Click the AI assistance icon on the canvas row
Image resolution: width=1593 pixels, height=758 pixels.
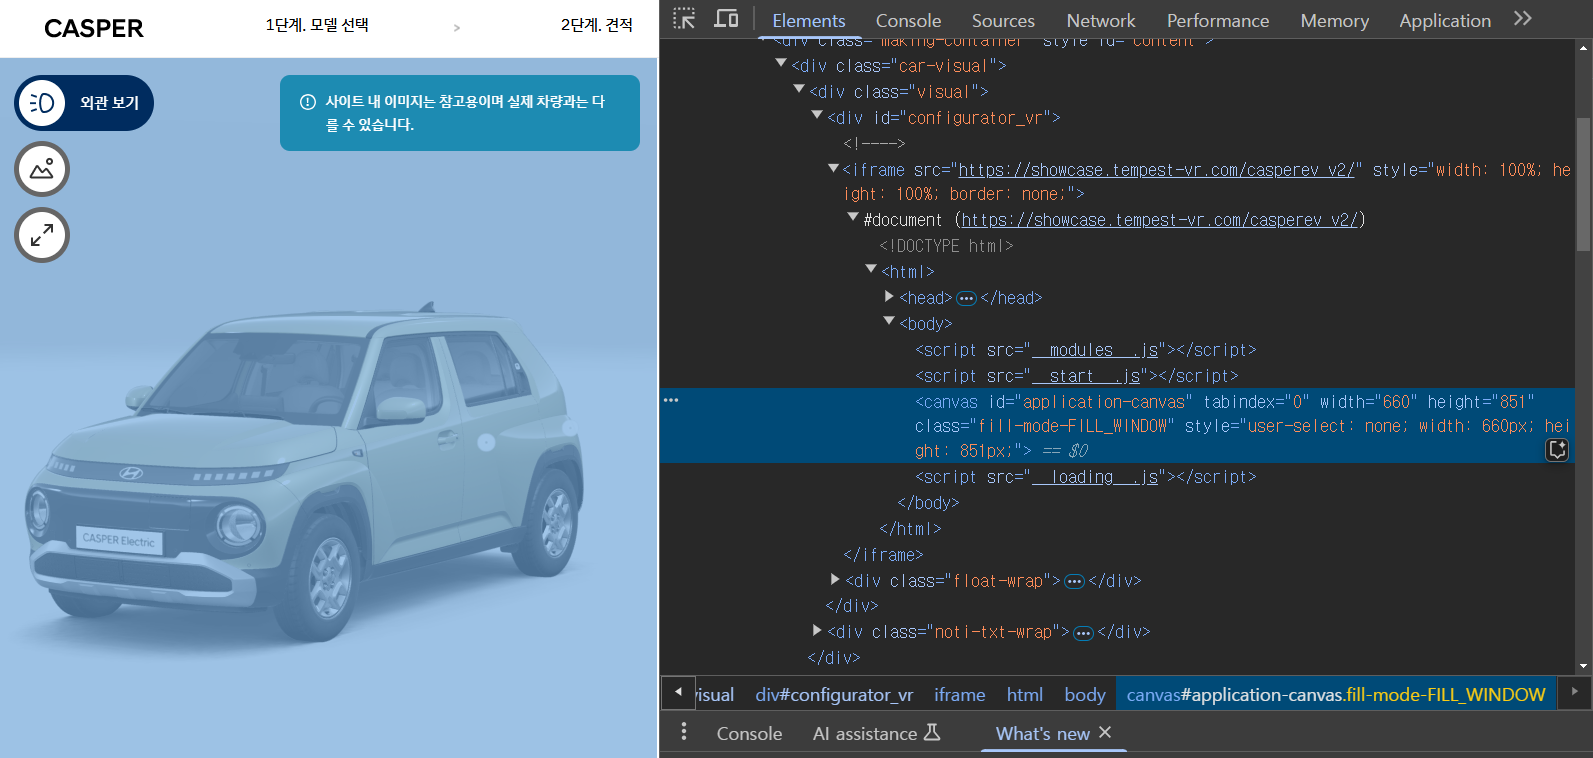[x=1557, y=450]
